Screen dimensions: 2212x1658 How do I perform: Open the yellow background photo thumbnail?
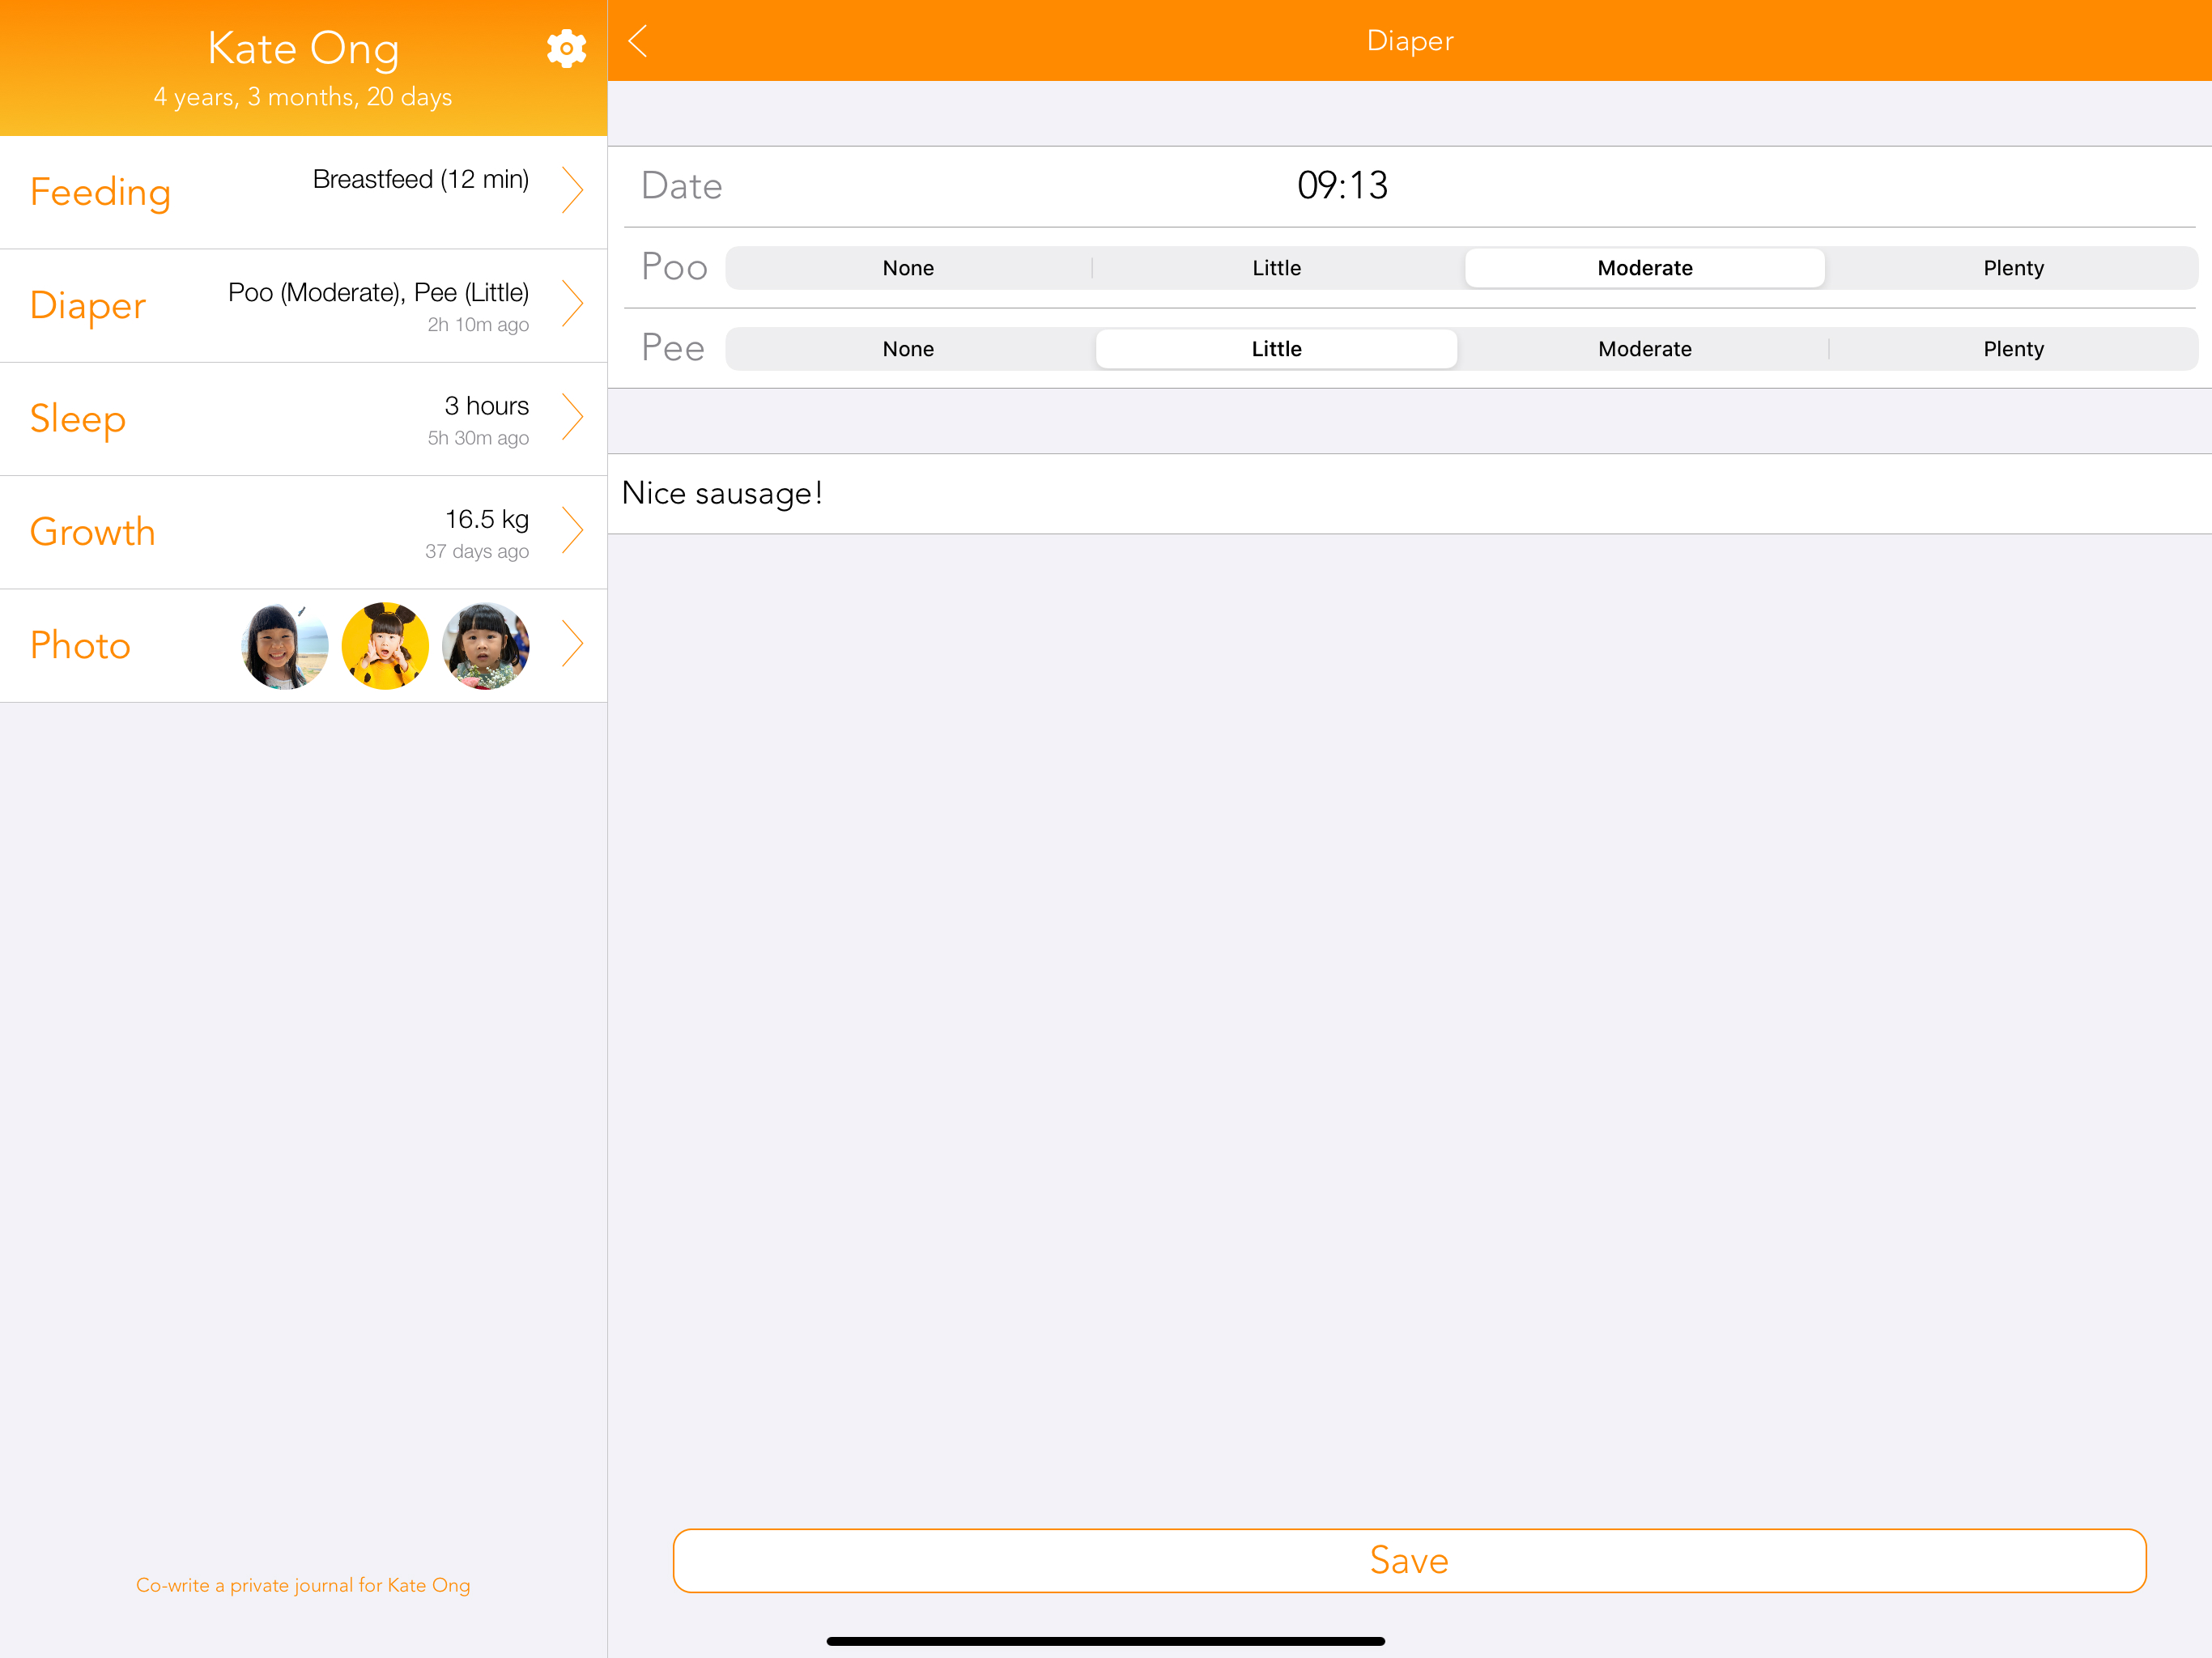tap(385, 646)
